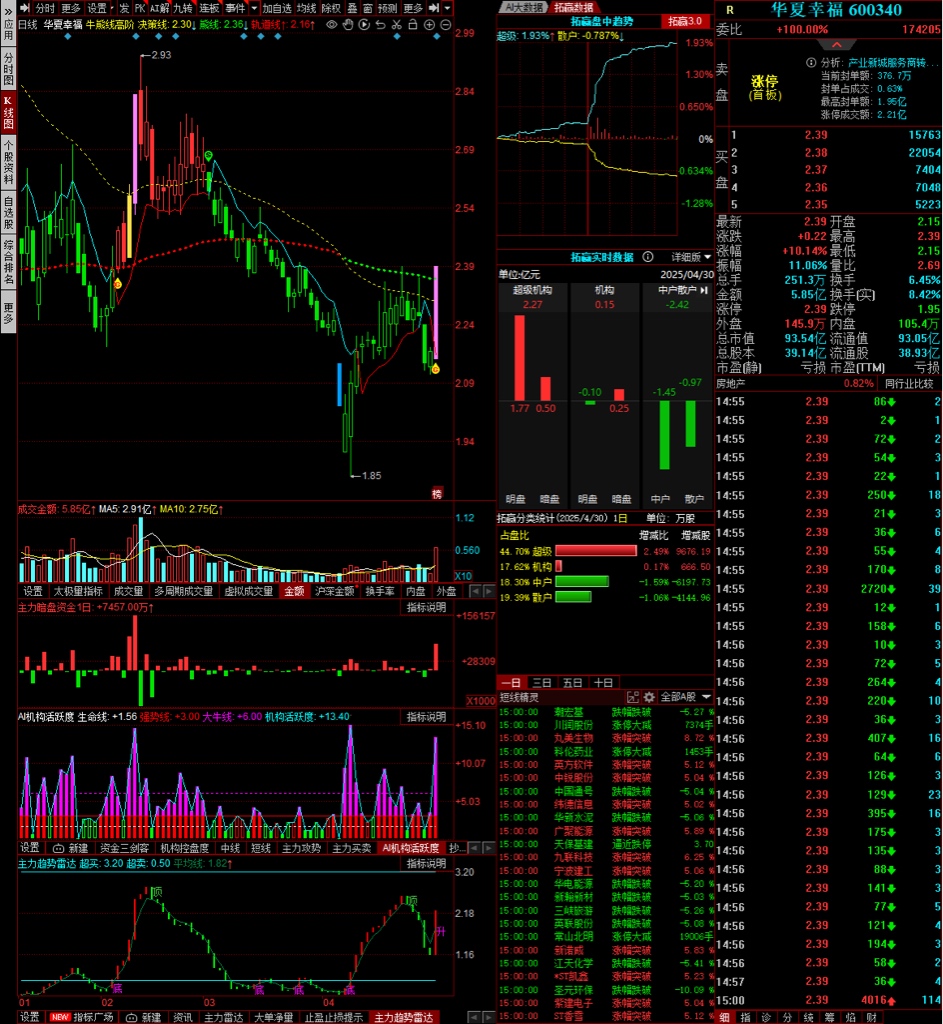This screenshot has width=943, height=1024.
Task: Expand the 应用 sidebar double-chevron
Action: click(x=8, y=10)
